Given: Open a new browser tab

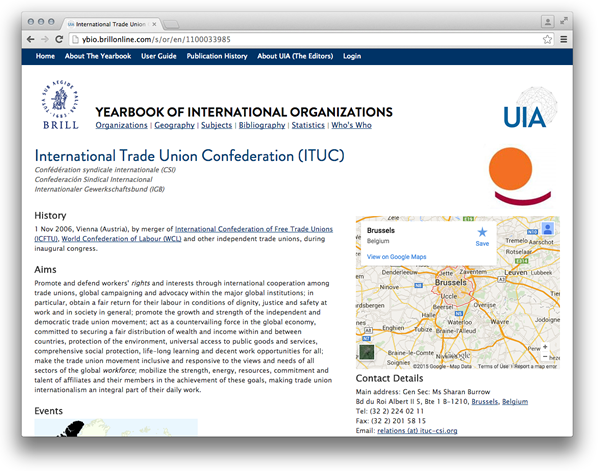Looking at the screenshot, I should click(171, 24).
